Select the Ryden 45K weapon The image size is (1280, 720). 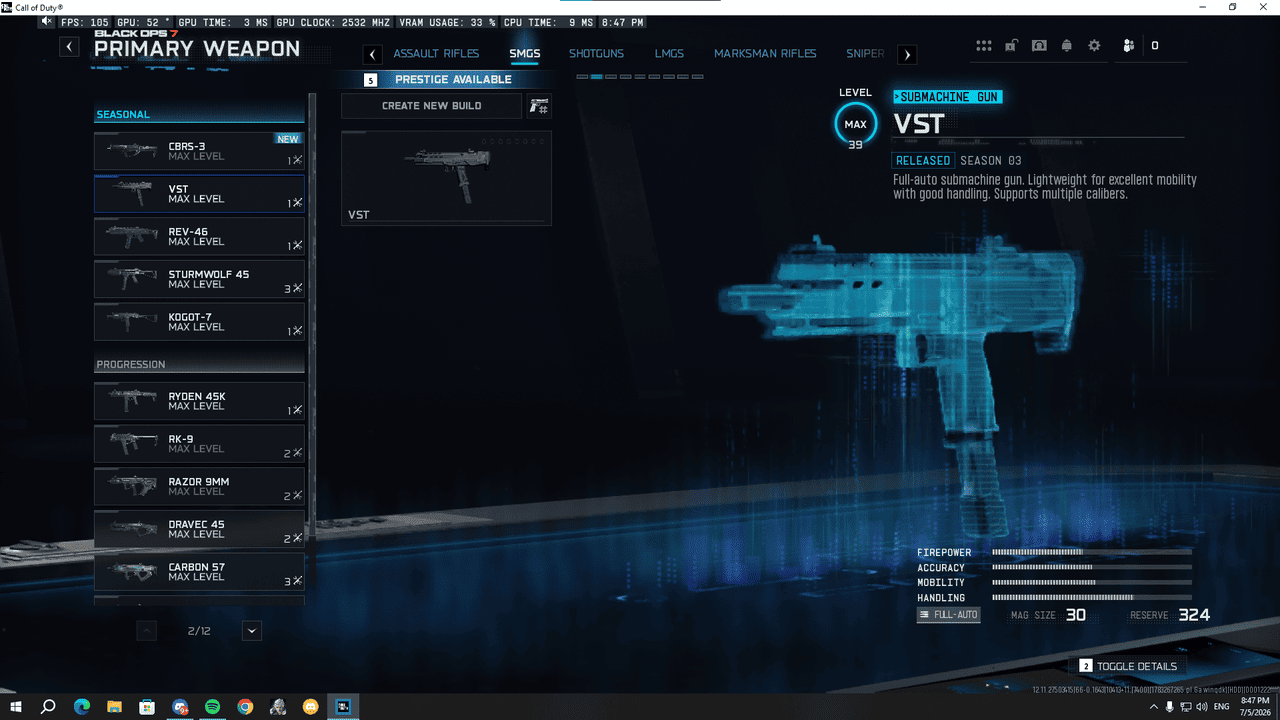point(199,401)
